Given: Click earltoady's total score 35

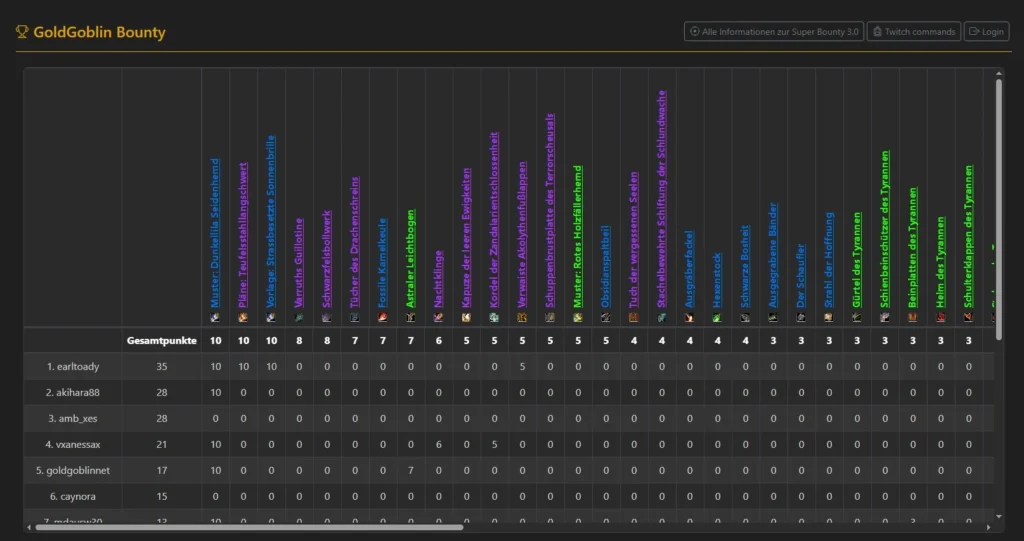Looking at the screenshot, I should coord(161,367).
